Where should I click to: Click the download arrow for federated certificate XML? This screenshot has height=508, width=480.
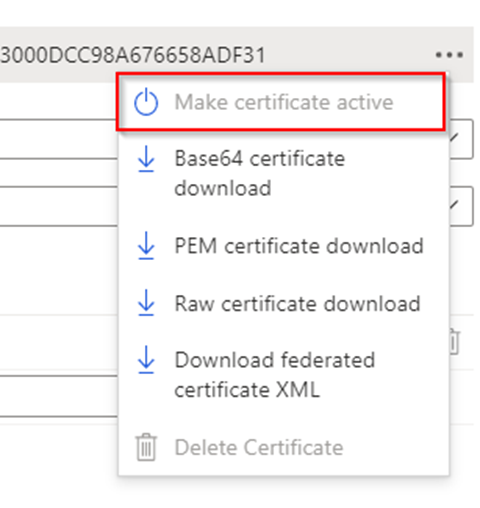click(146, 360)
